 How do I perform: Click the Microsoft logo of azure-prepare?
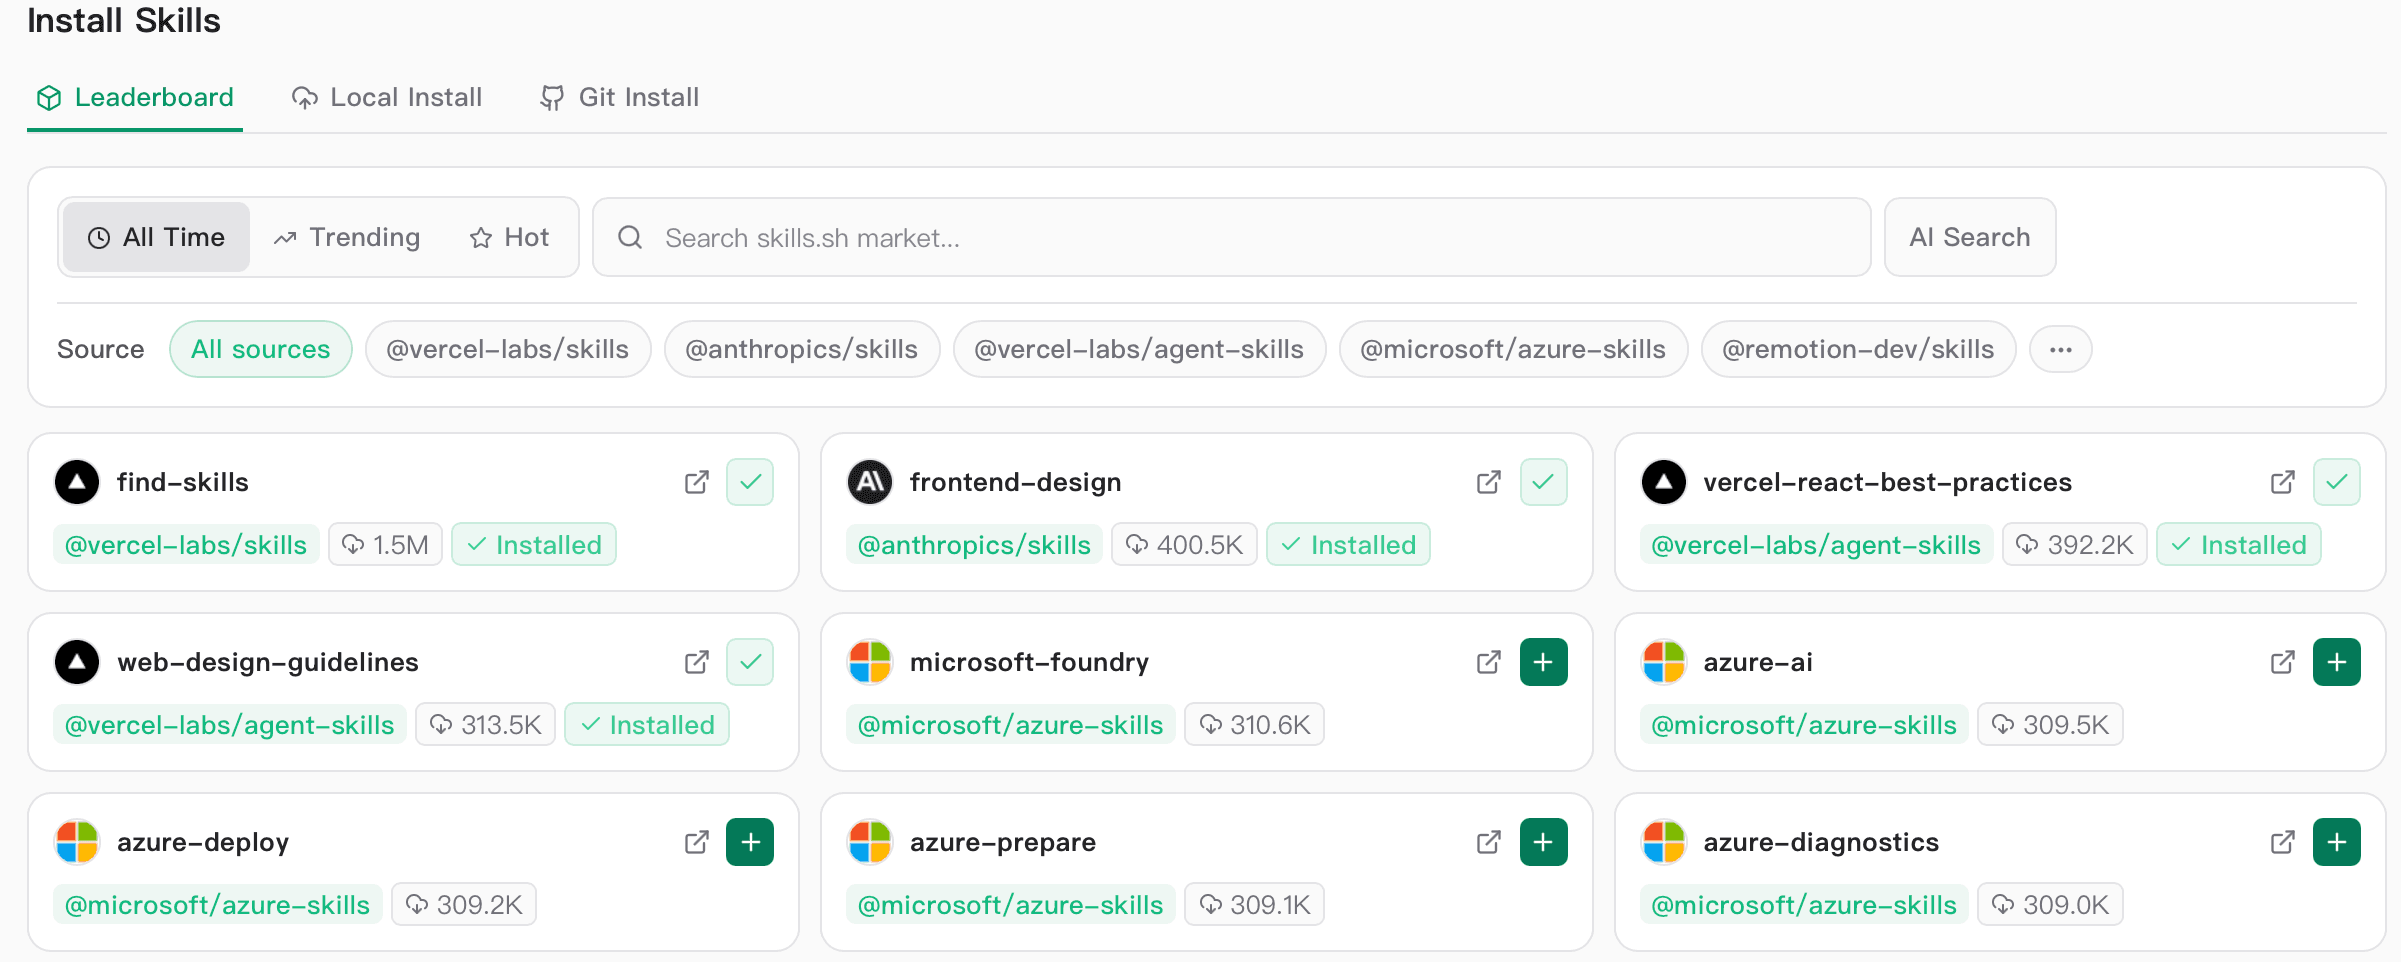pos(870,842)
